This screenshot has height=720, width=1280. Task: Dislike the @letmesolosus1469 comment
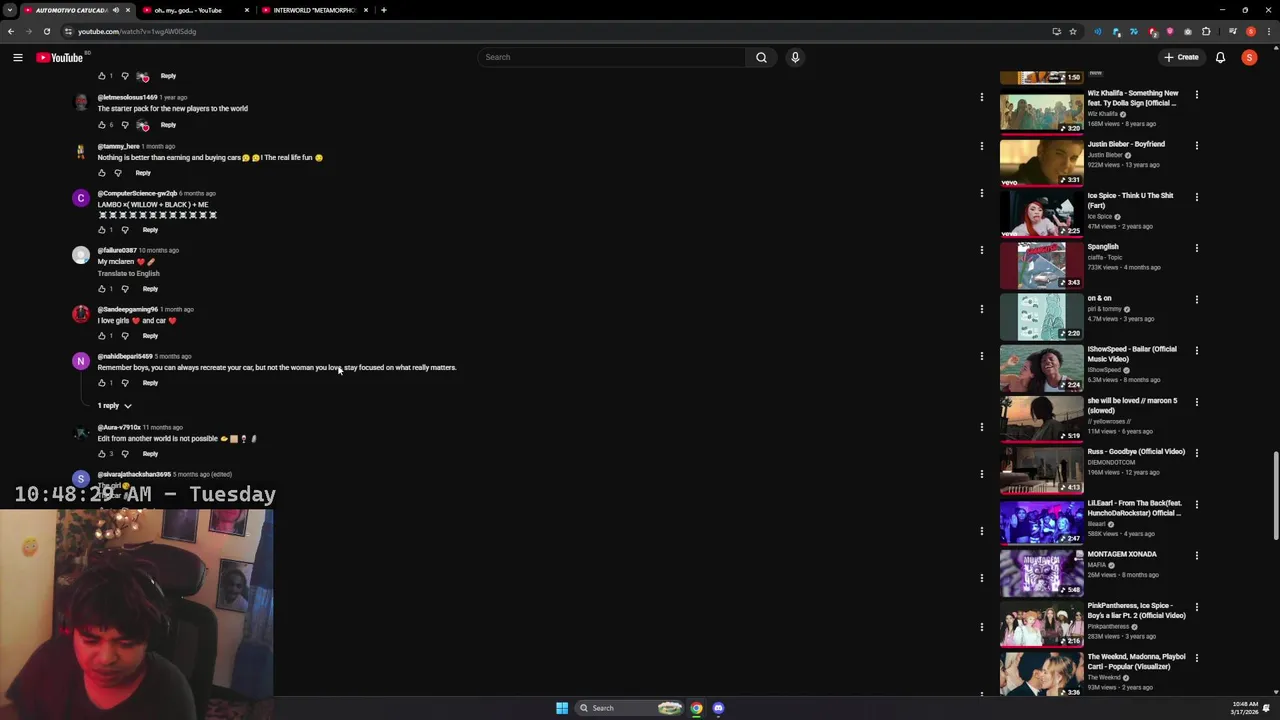[x=125, y=125]
